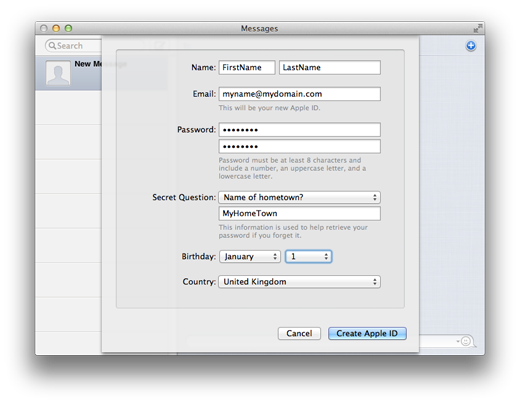Open the Birthday day dropdown
Viewport: 520px width, 404px height.
308,256
